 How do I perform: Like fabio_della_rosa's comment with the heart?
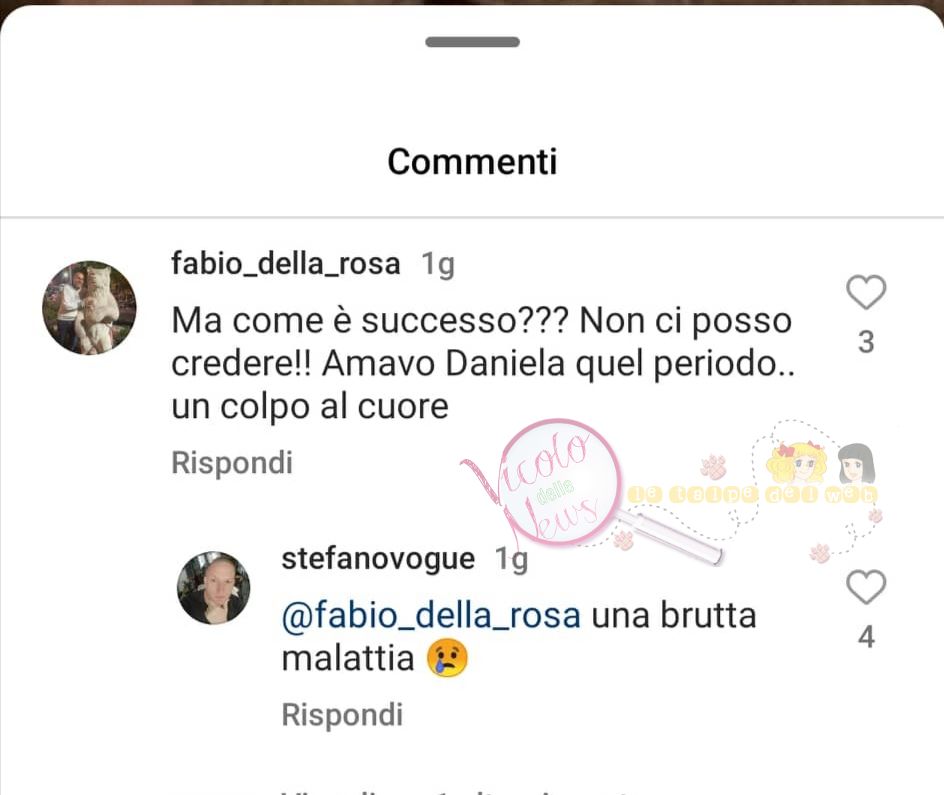coord(866,292)
